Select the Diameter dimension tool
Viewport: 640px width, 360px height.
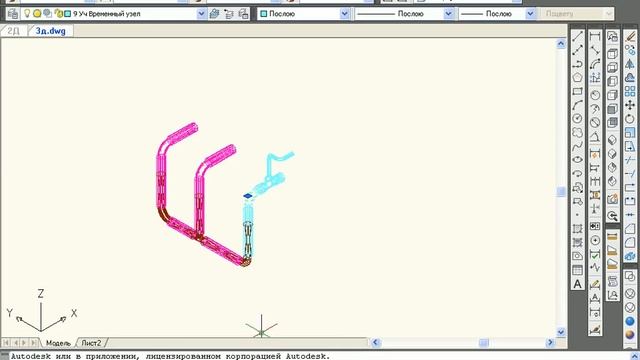[595, 122]
